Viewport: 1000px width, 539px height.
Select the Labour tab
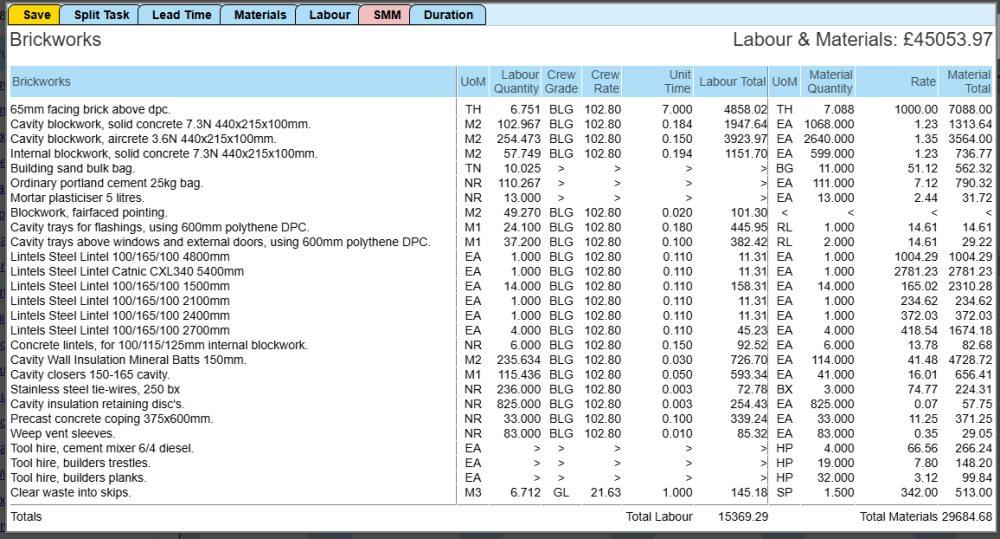(x=329, y=15)
